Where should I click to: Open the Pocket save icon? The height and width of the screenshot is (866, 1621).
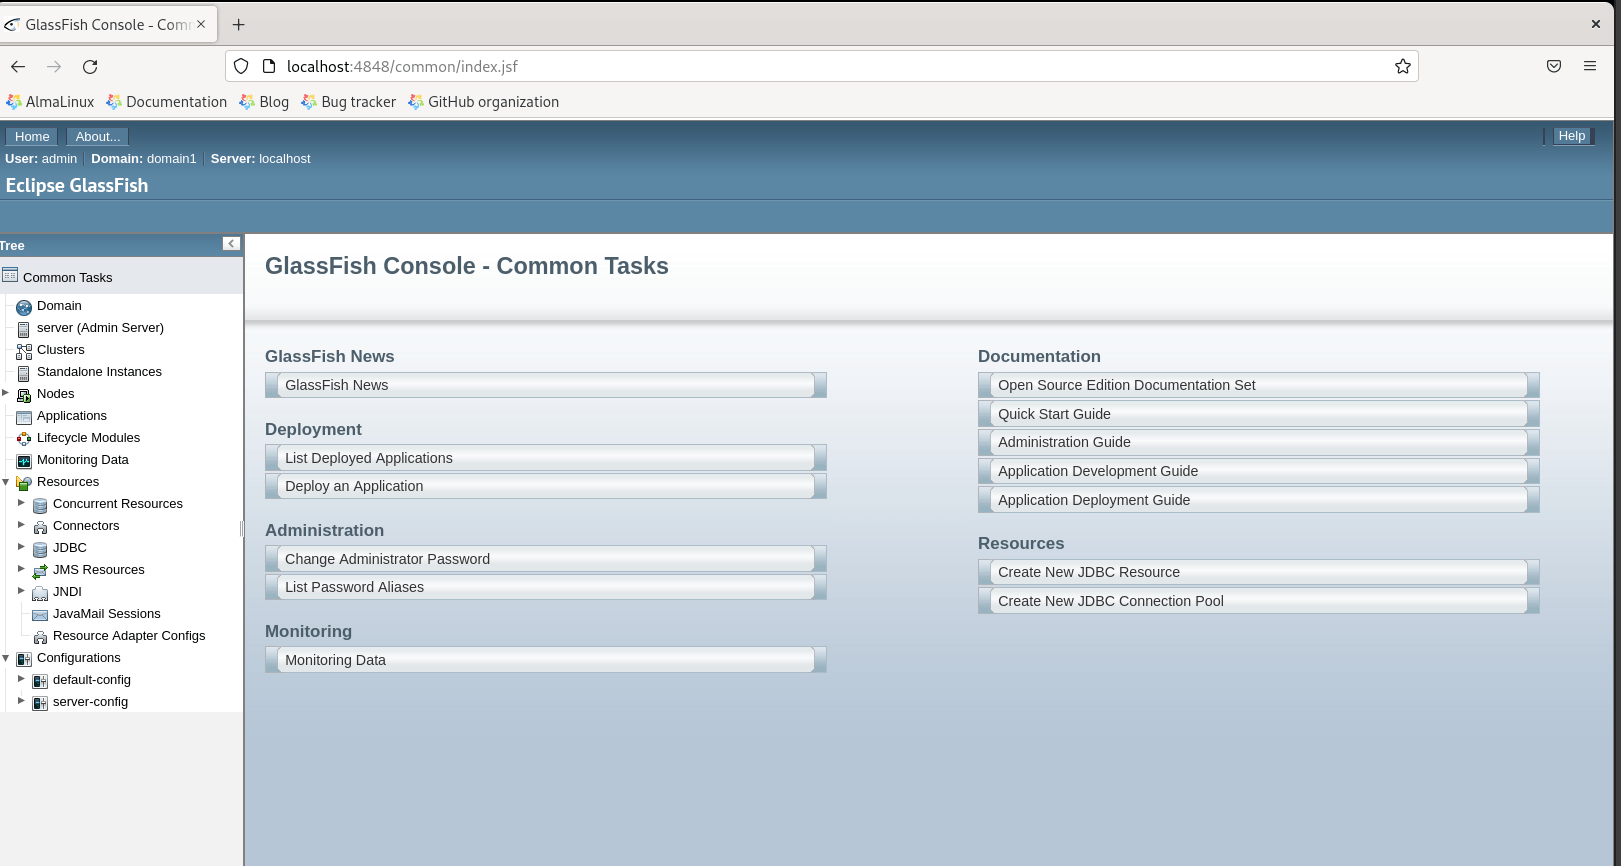coord(1554,66)
